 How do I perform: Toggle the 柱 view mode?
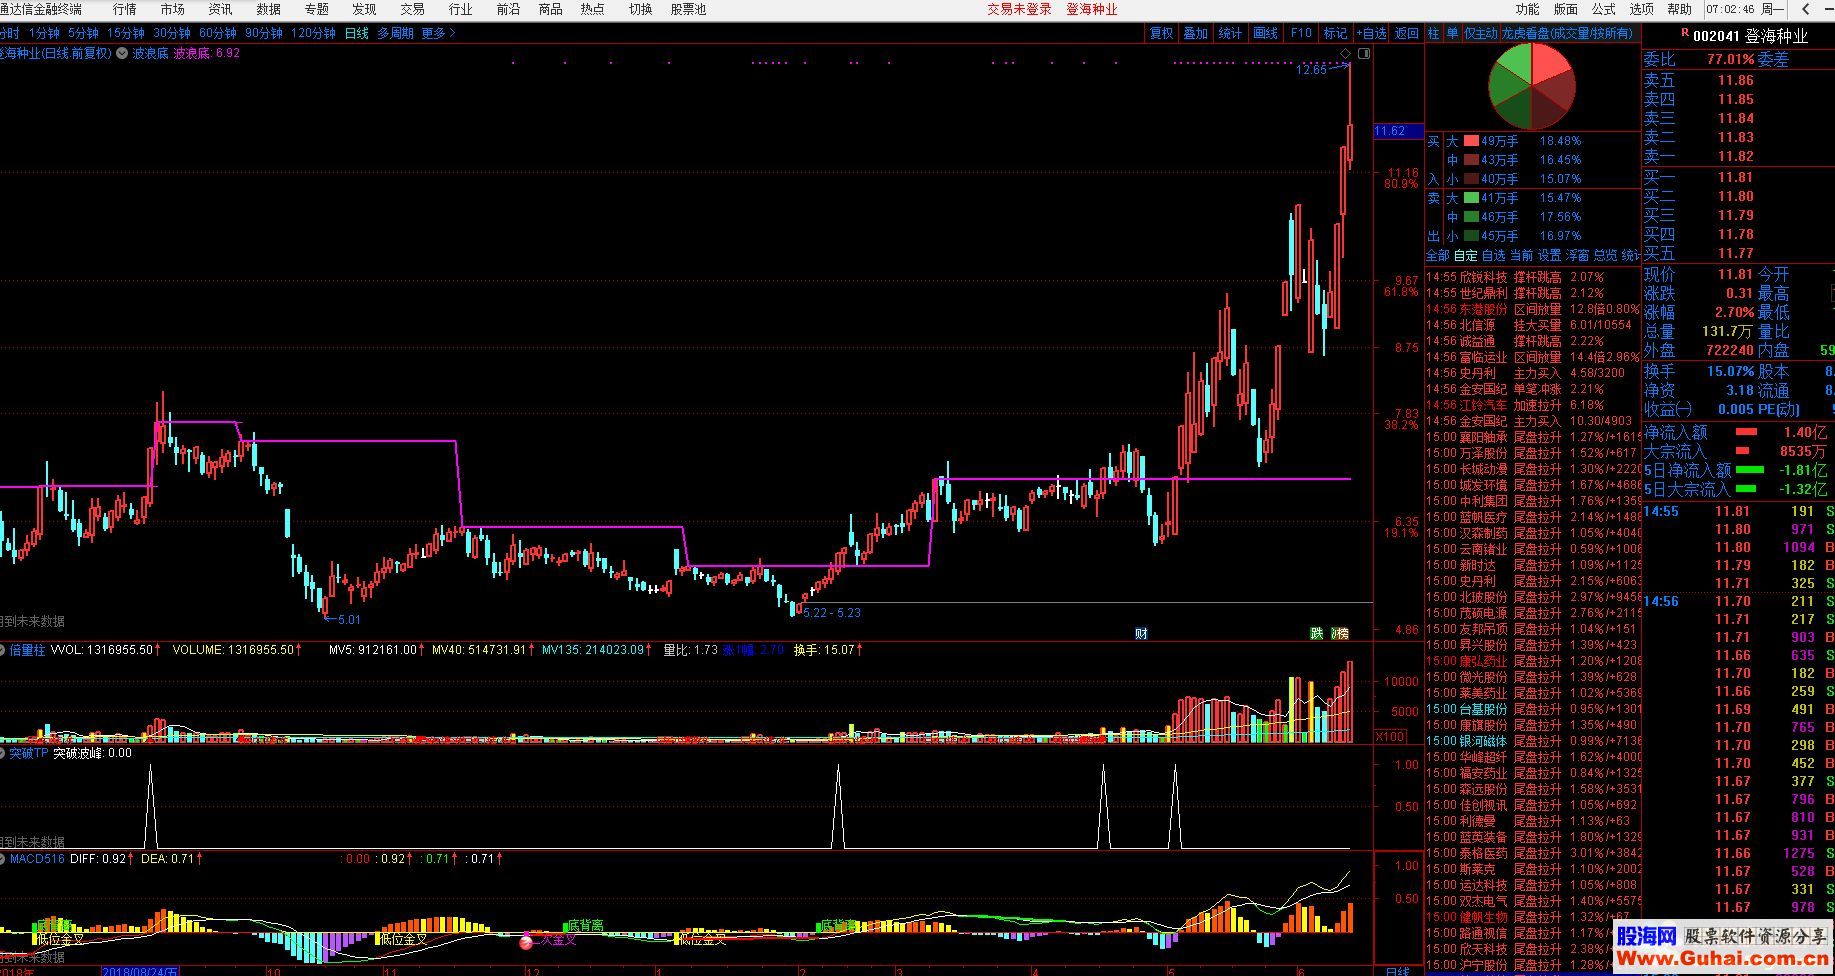1433,33
